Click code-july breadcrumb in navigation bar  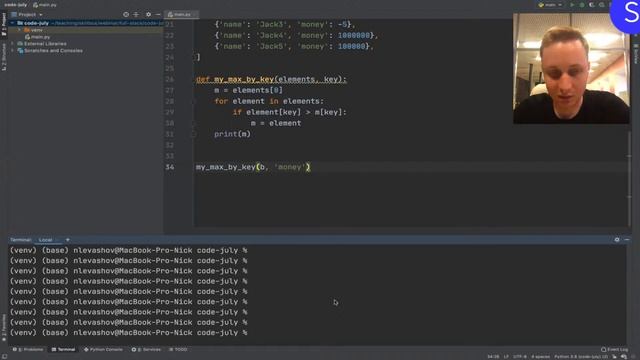tap(15, 5)
